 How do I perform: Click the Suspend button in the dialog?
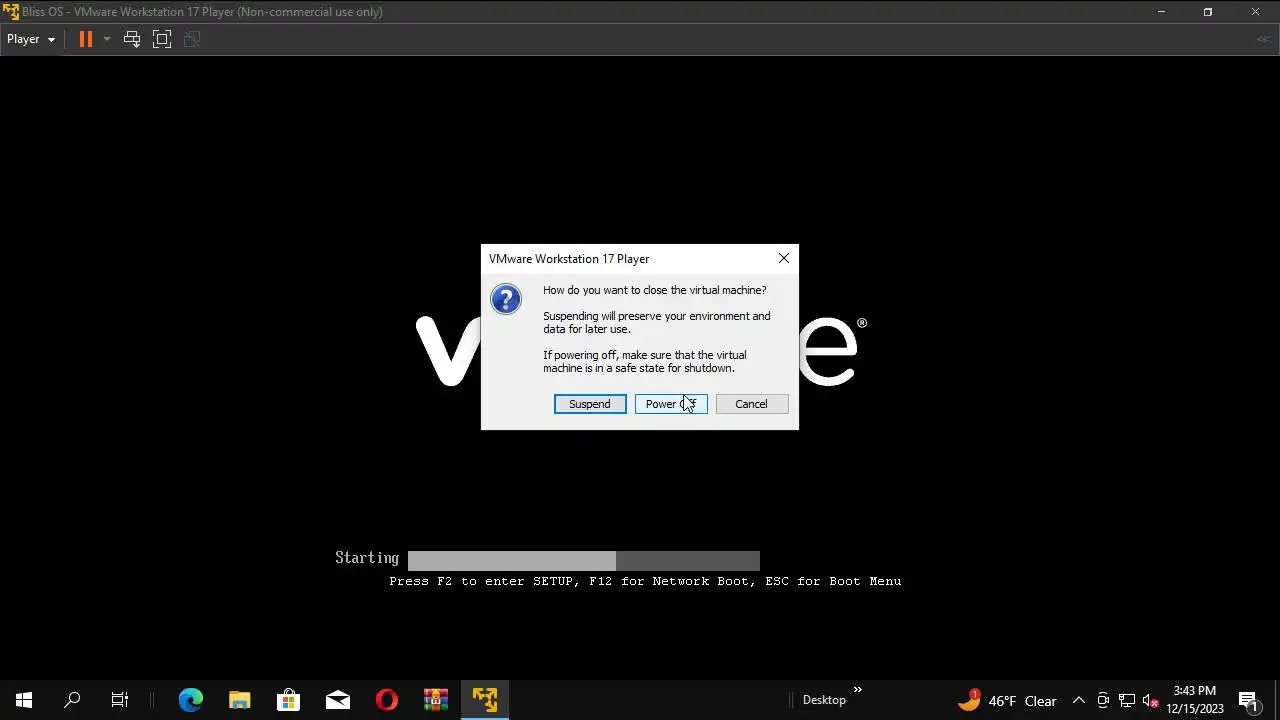point(590,404)
